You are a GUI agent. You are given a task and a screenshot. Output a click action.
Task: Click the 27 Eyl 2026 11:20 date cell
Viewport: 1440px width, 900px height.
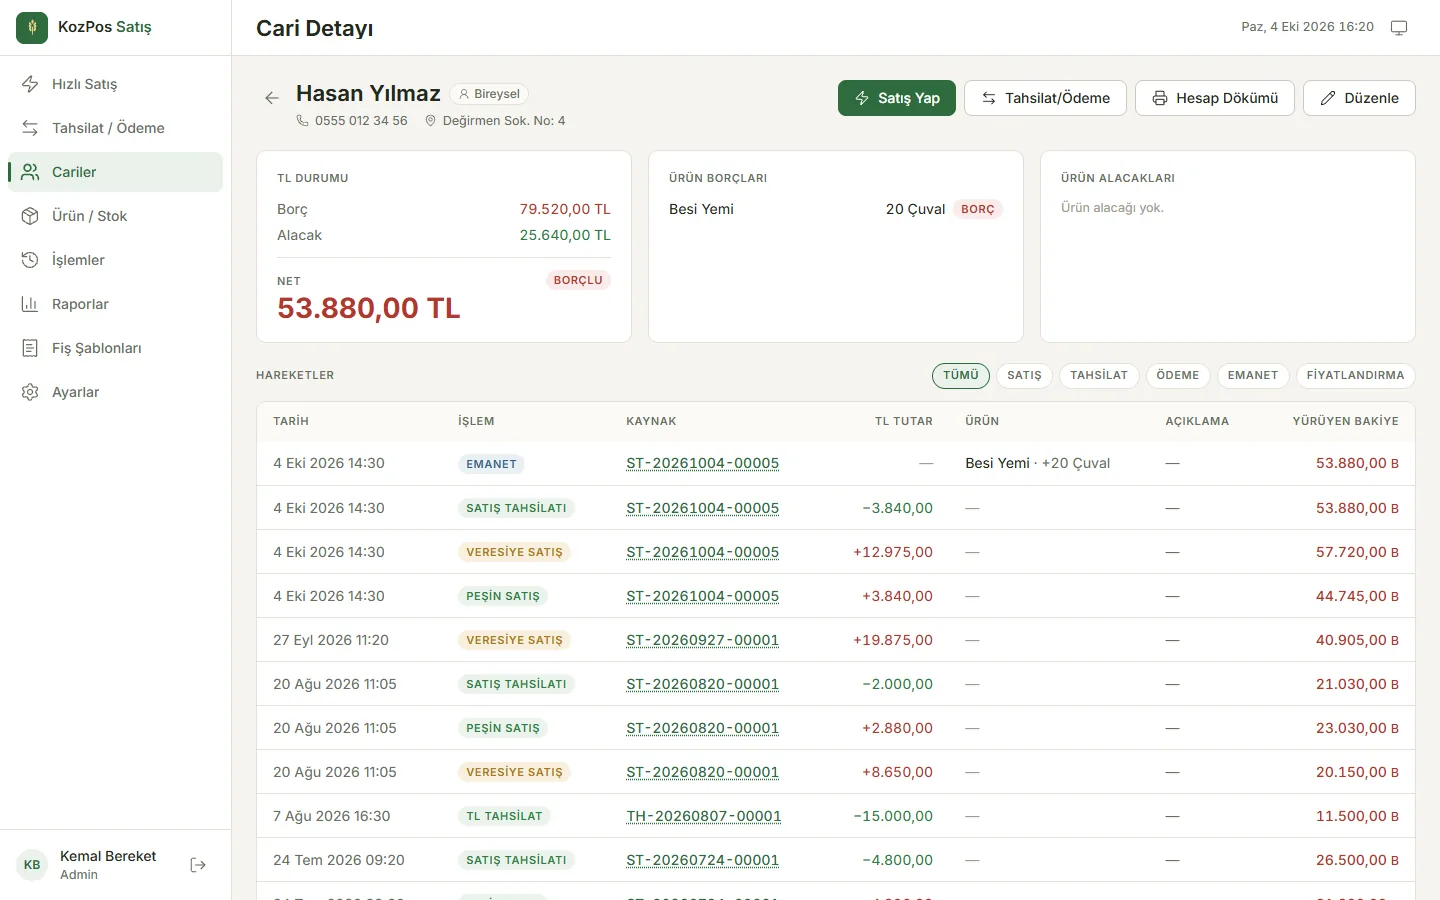point(331,640)
